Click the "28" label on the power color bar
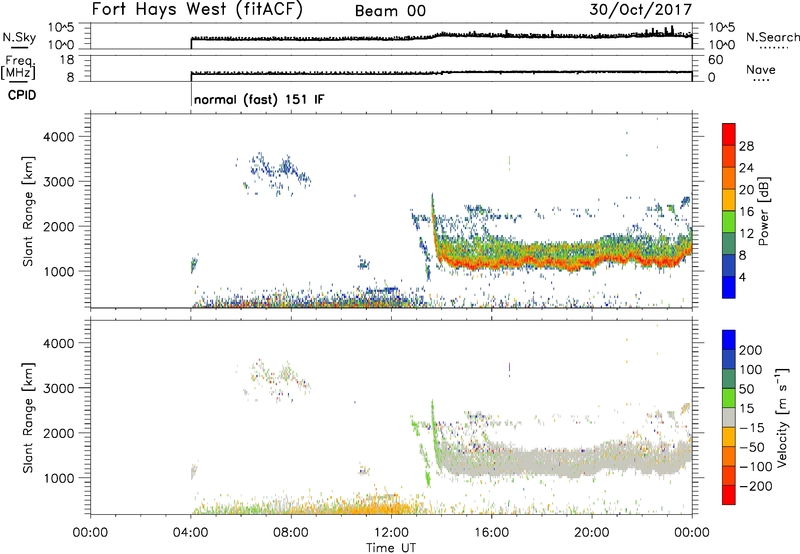Viewport: 800px width, 554px height. tap(746, 146)
